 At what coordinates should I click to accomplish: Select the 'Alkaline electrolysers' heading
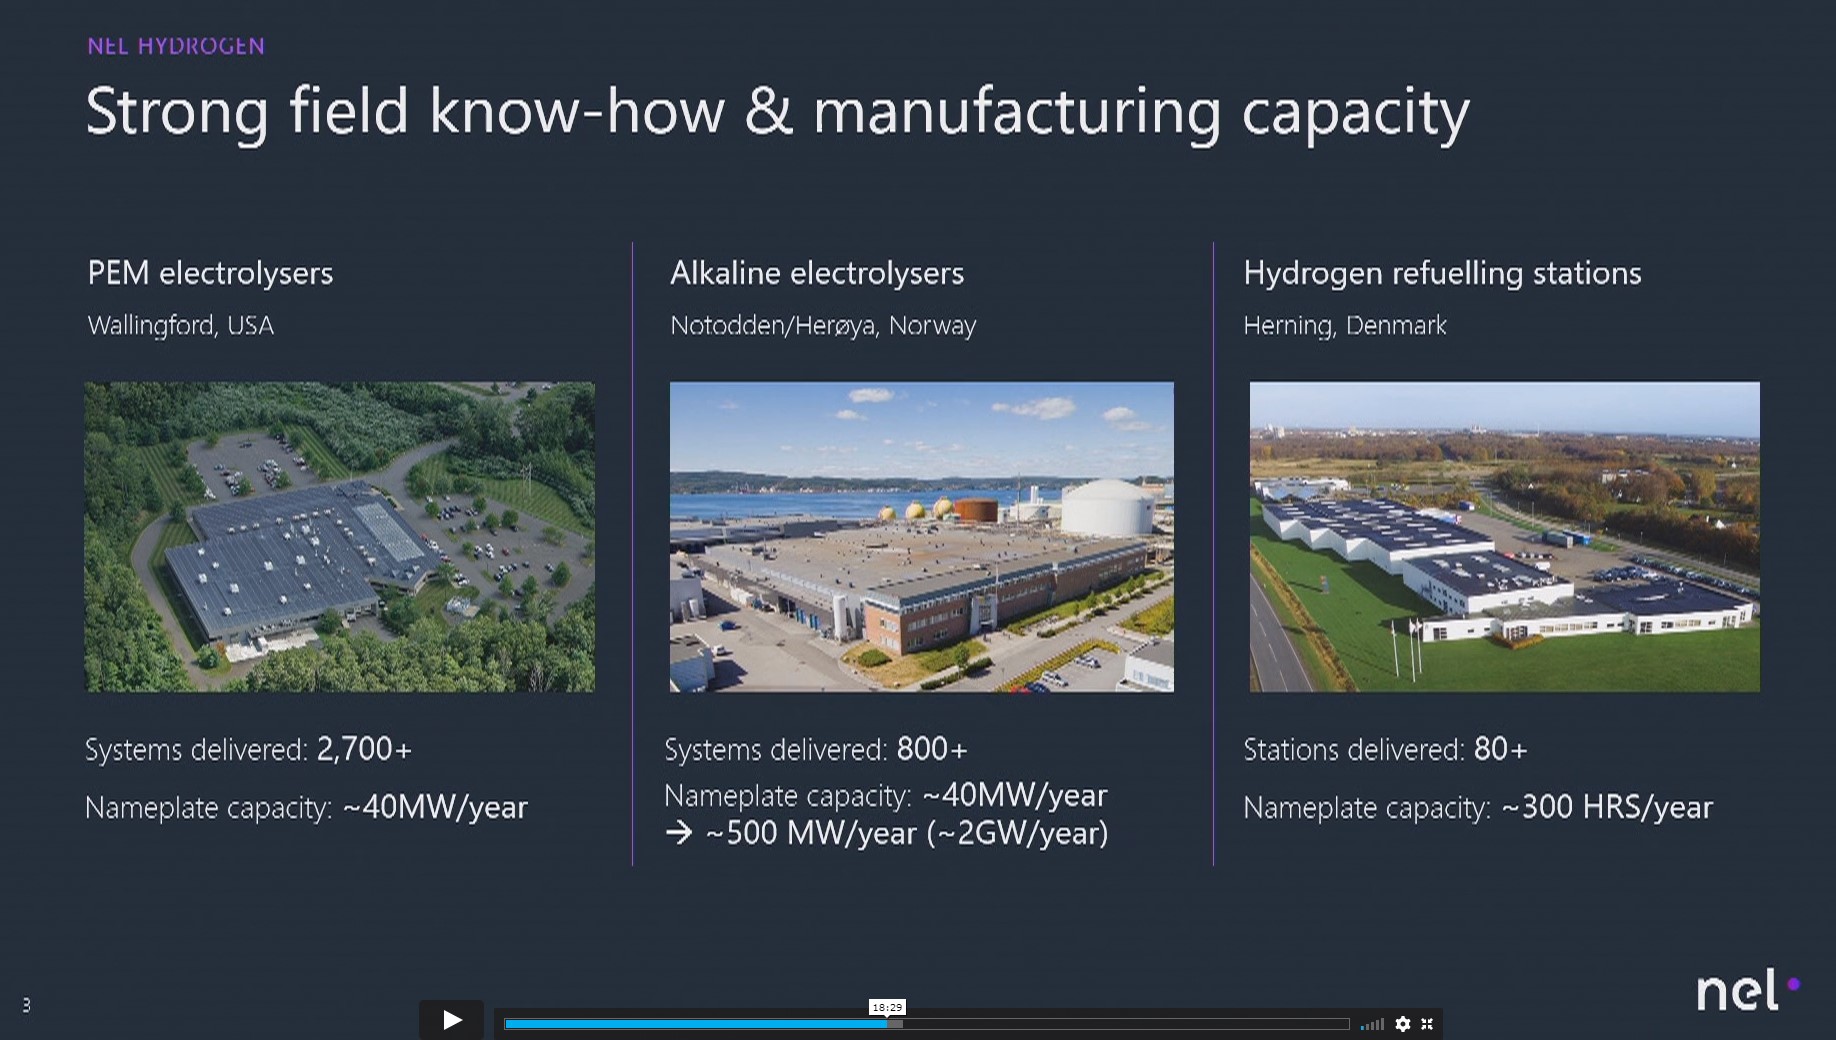point(817,273)
